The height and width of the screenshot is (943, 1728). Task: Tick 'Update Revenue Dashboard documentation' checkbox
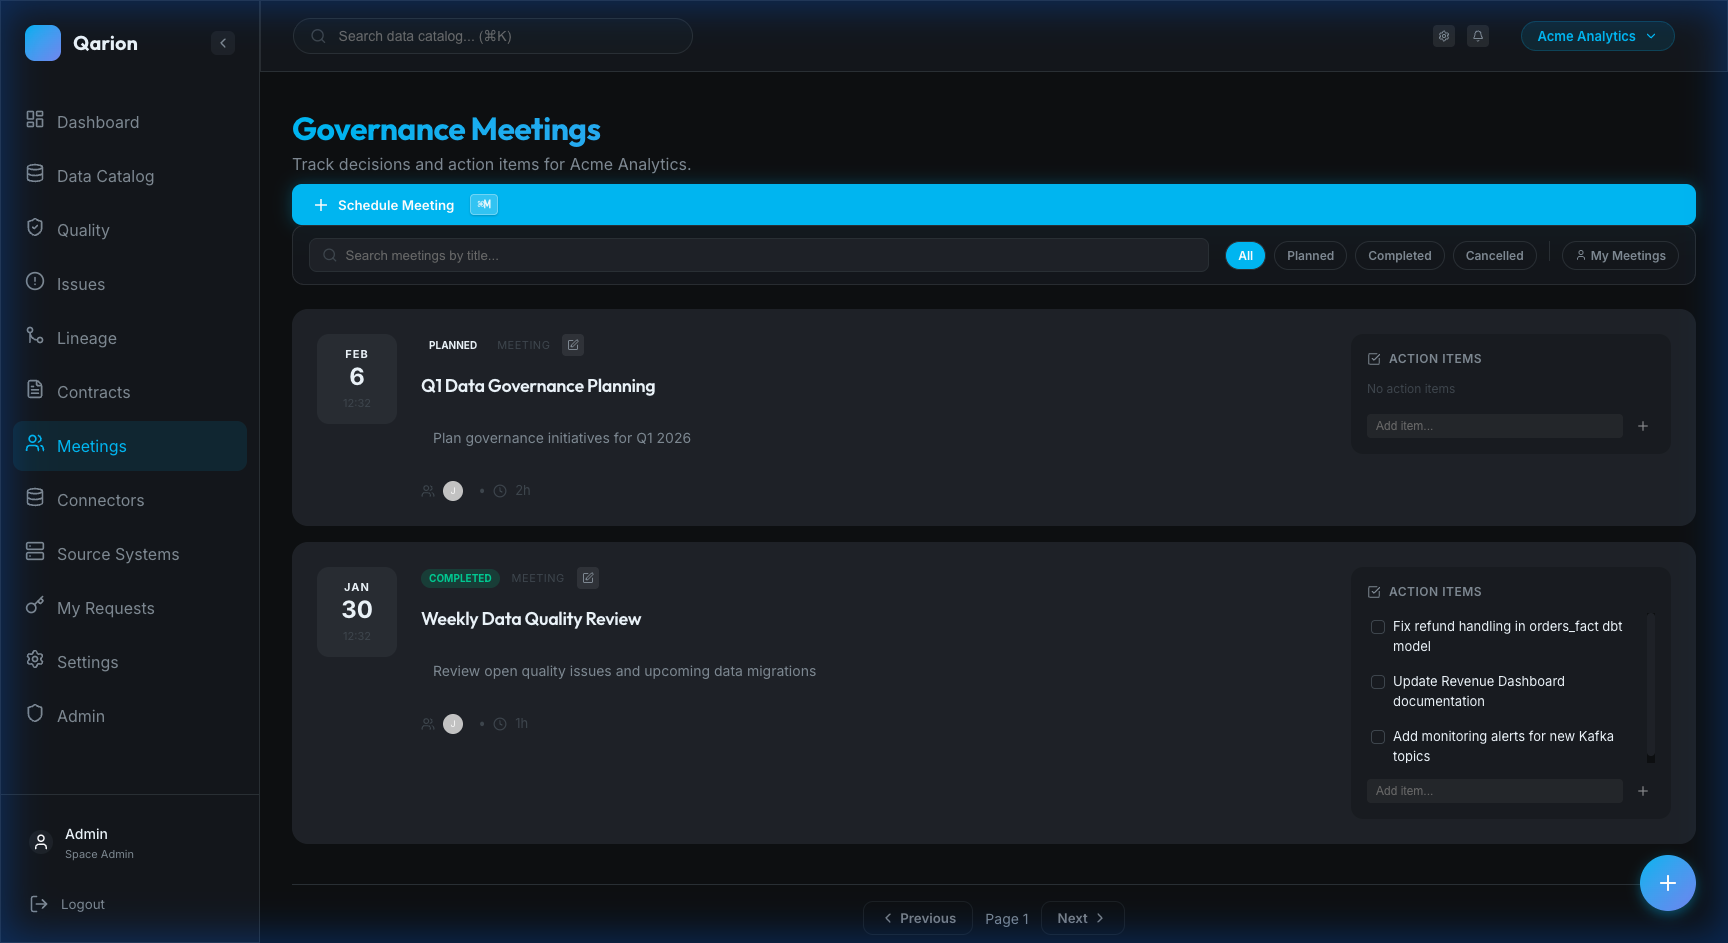tap(1377, 682)
